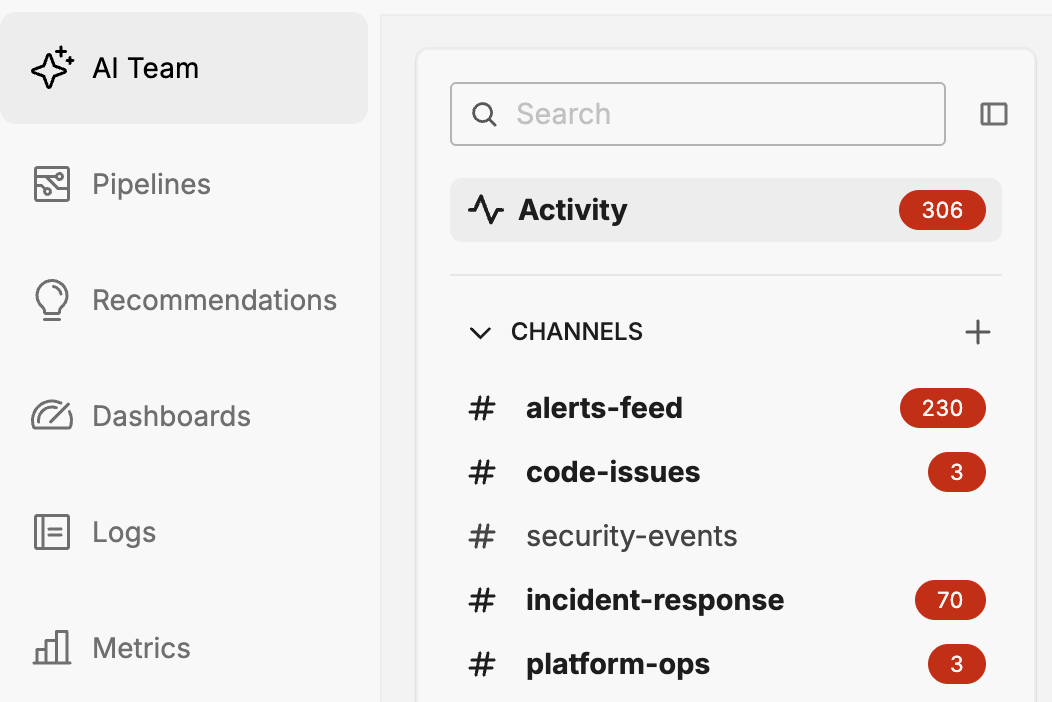The height and width of the screenshot is (702, 1052).
Task: Click the AI Team sparkle icon
Action: click(53, 68)
